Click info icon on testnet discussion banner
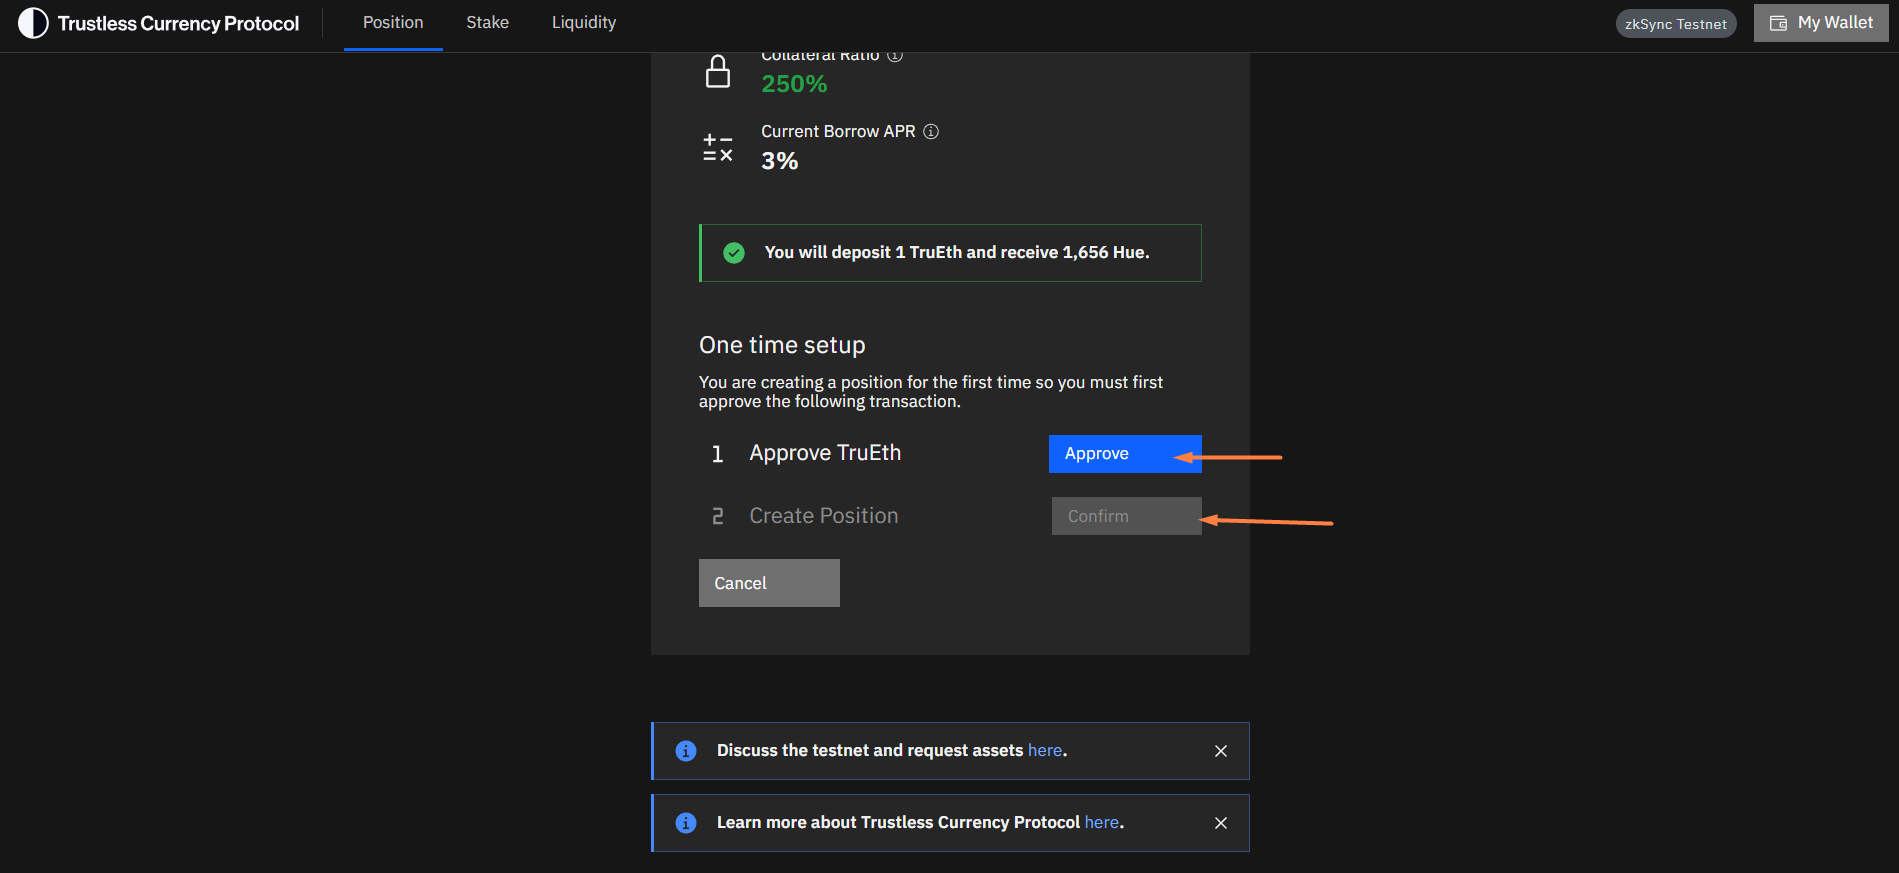This screenshot has width=1899, height=873. coord(686,751)
